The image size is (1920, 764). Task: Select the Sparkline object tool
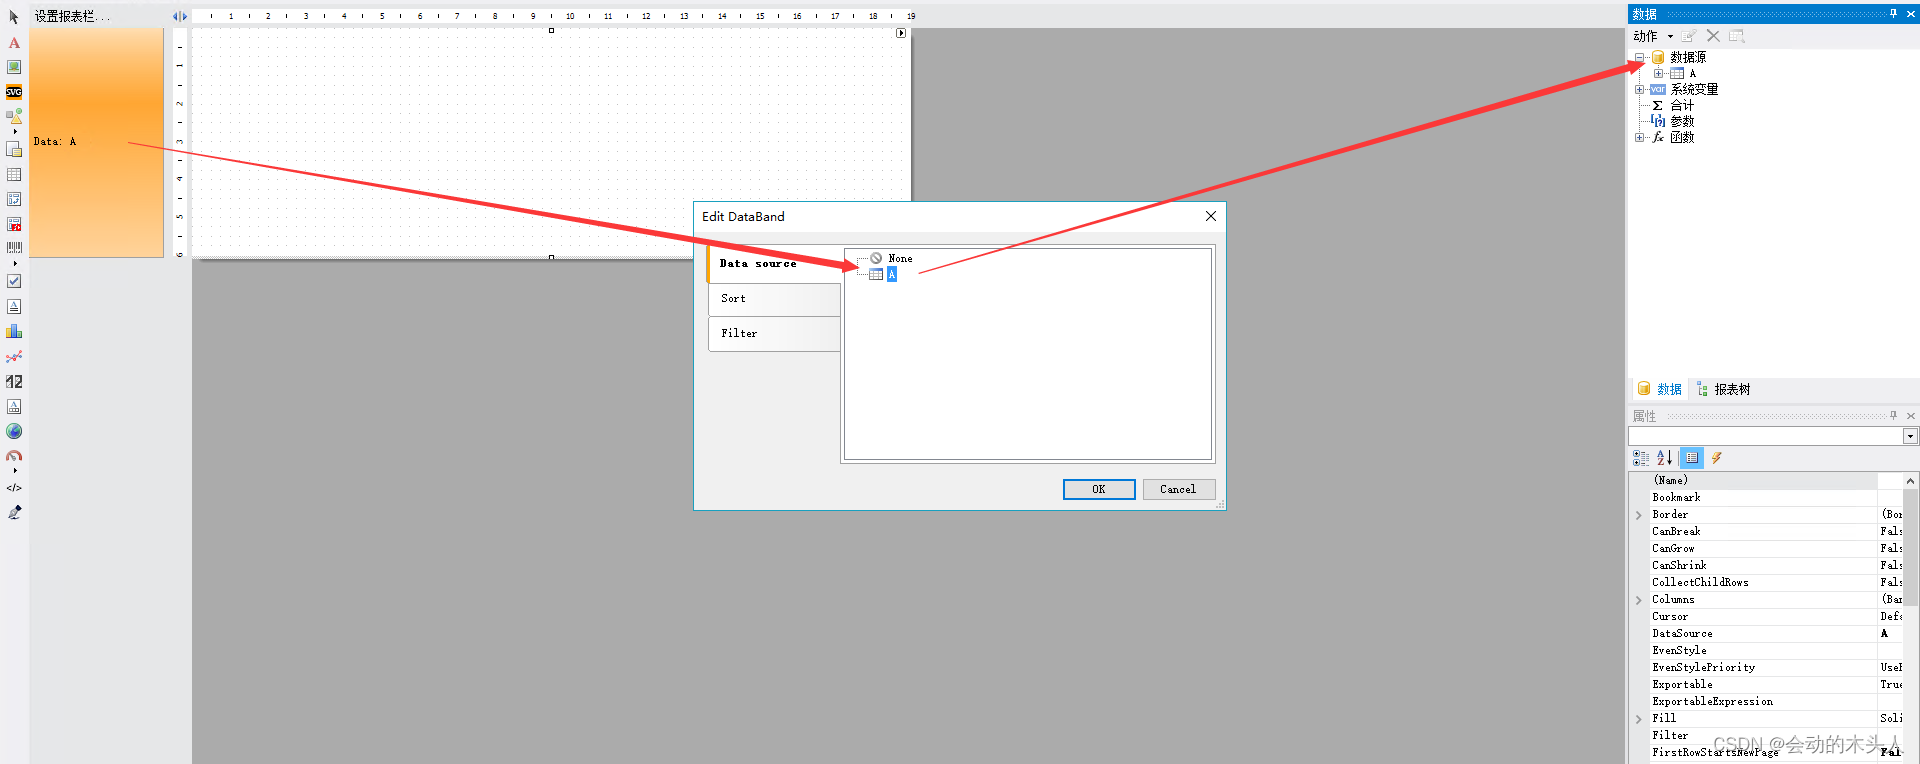[14, 357]
